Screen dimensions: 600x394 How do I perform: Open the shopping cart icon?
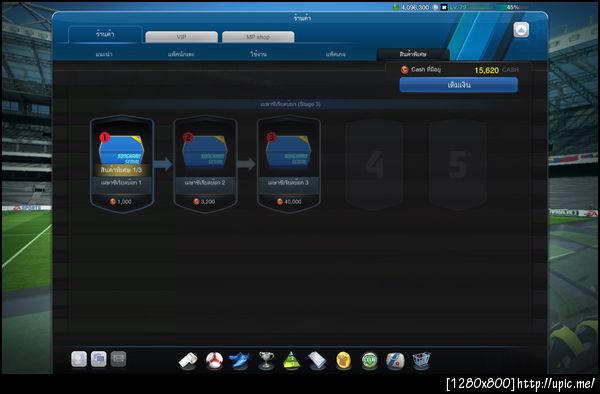click(x=421, y=361)
